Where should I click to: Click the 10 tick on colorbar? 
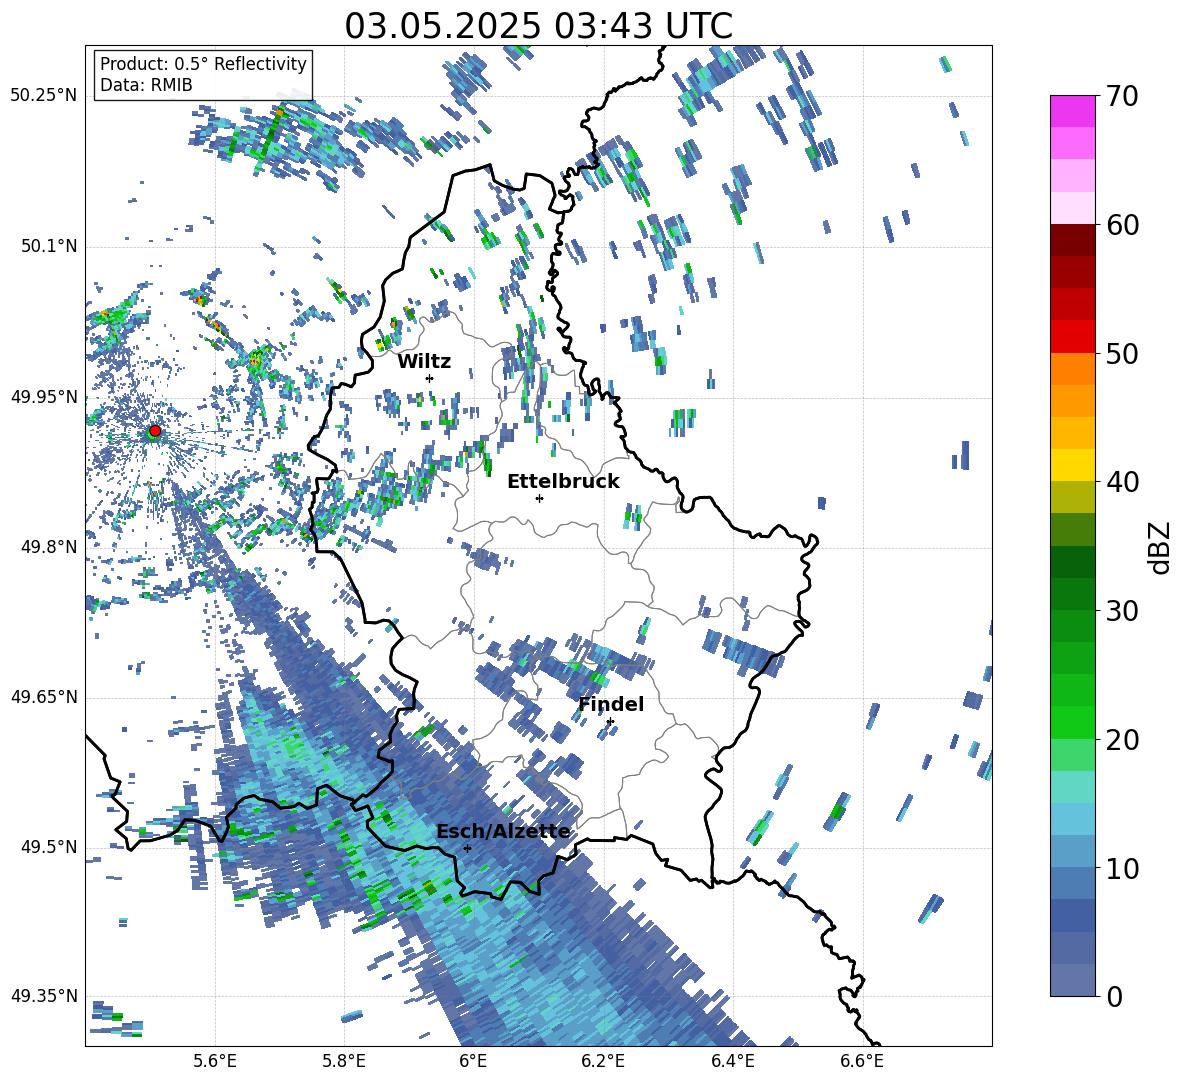tap(1122, 868)
